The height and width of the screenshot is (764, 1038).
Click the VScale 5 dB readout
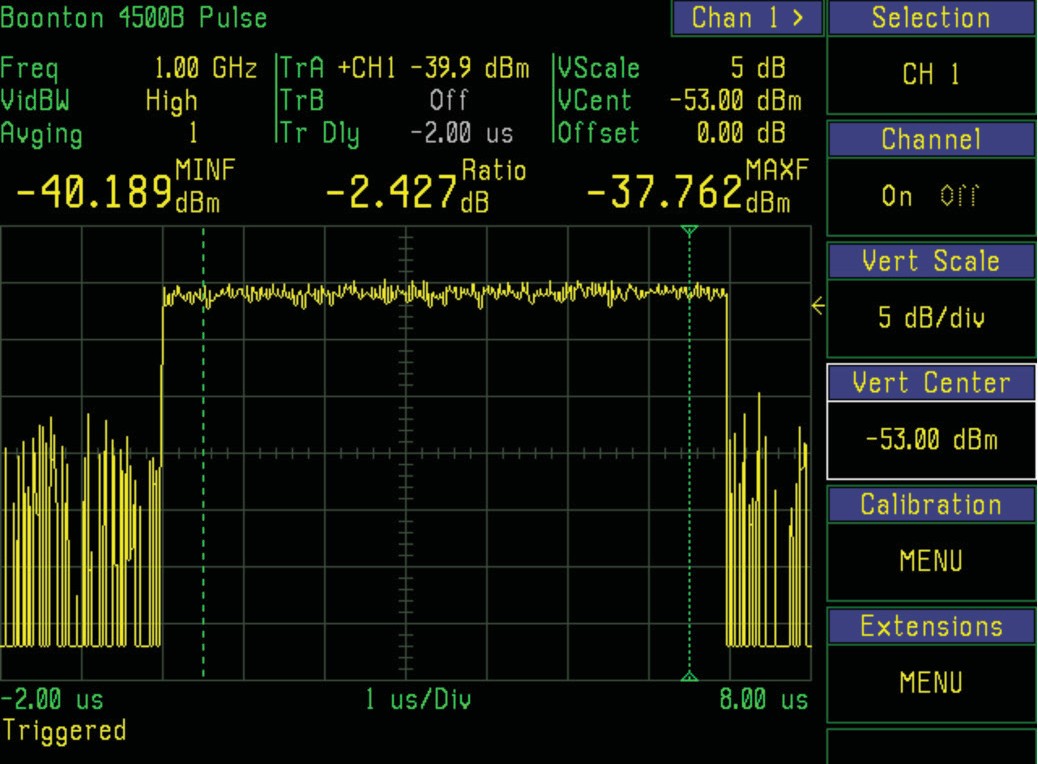tap(671, 68)
